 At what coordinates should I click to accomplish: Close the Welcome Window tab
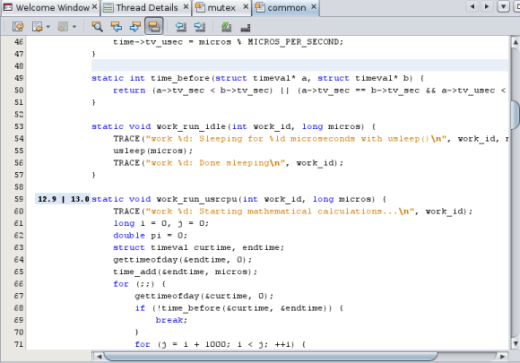click(x=95, y=7)
